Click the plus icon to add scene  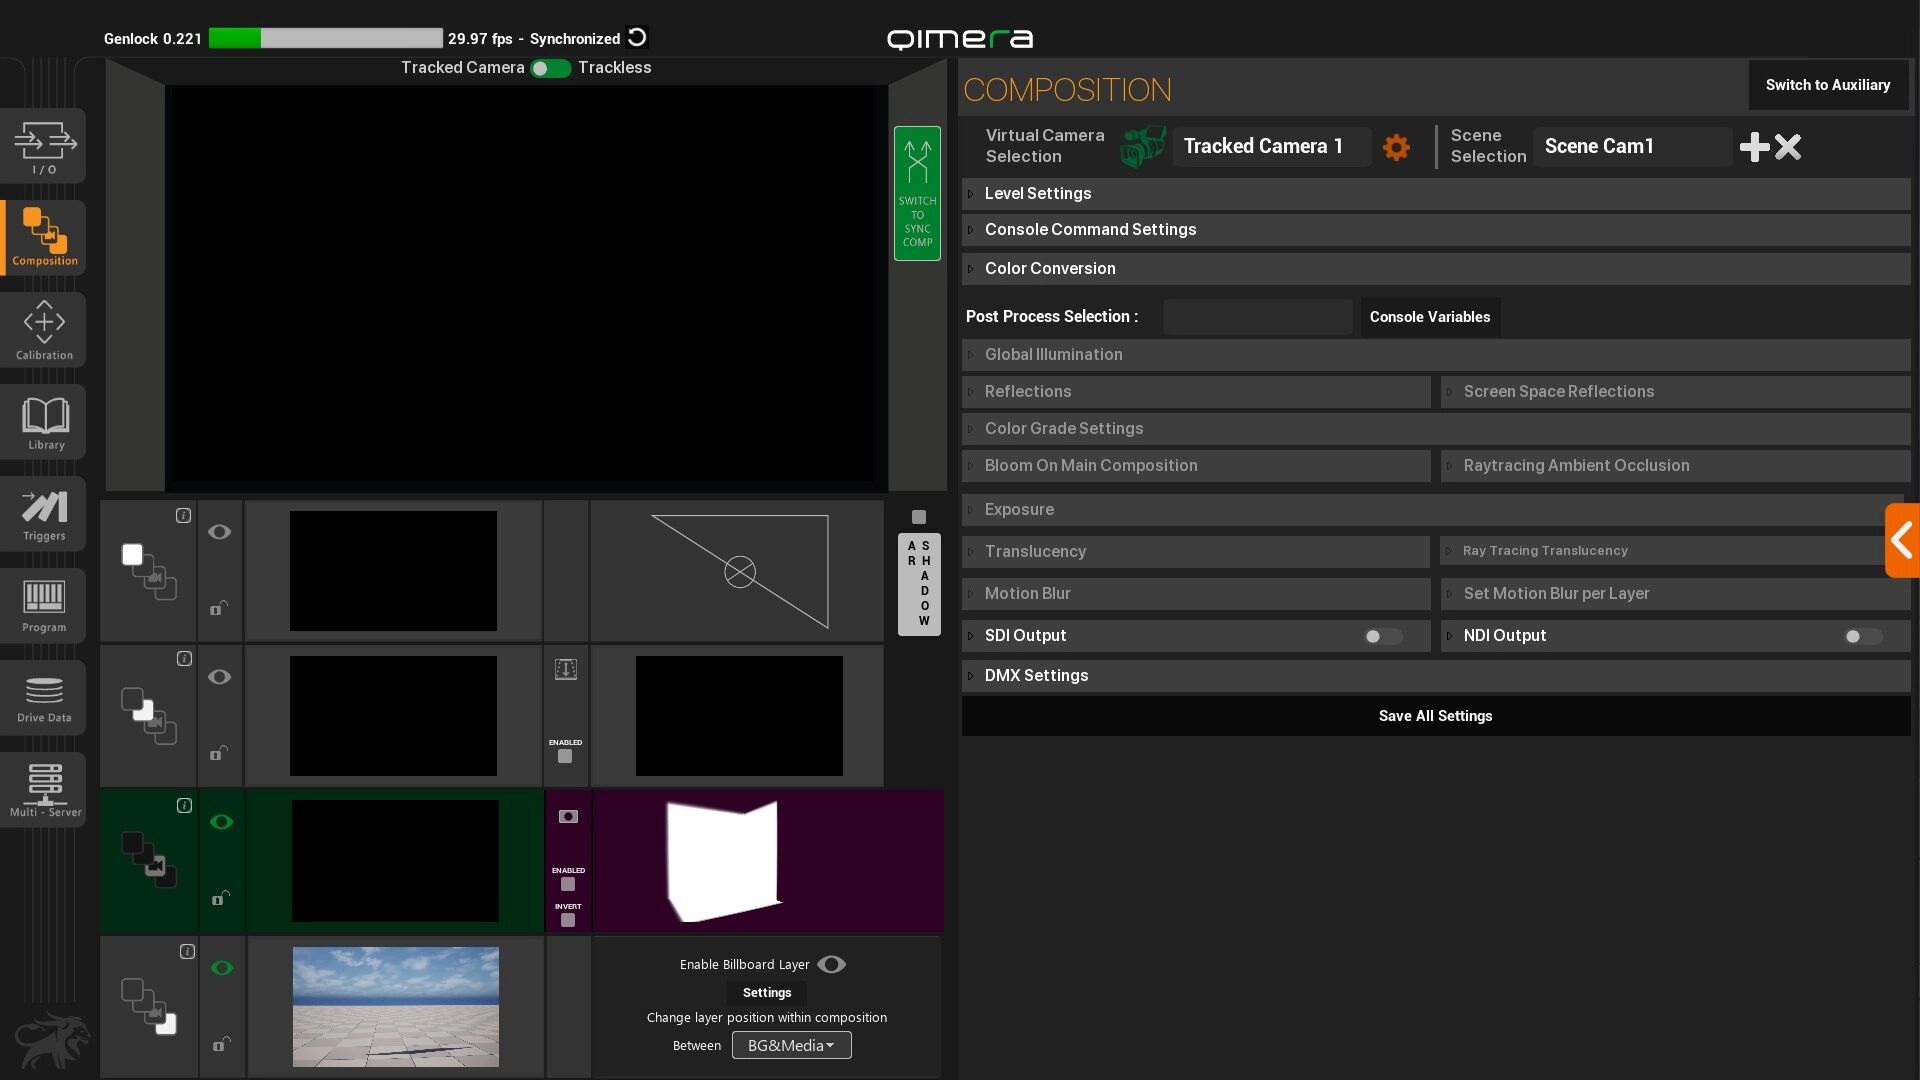coord(1754,147)
